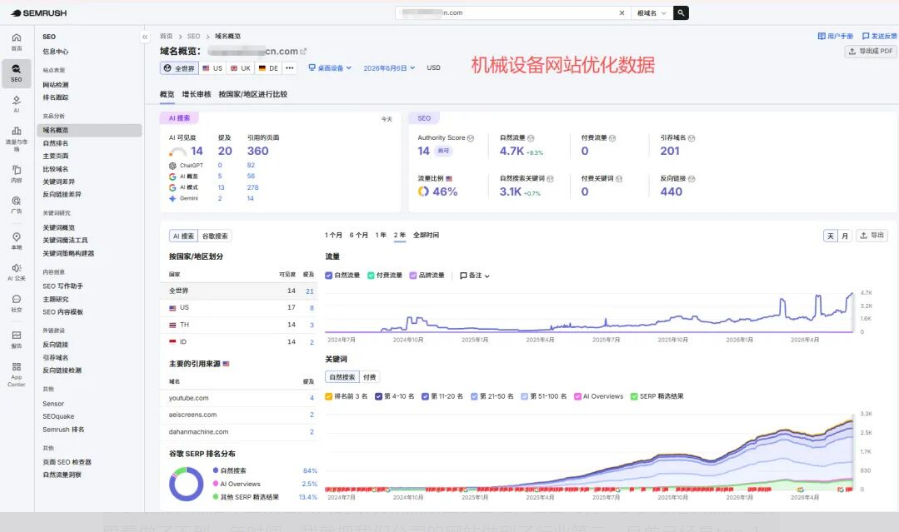Open the domain external link icon
The width and height of the screenshot is (899, 532).
click(303, 51)
